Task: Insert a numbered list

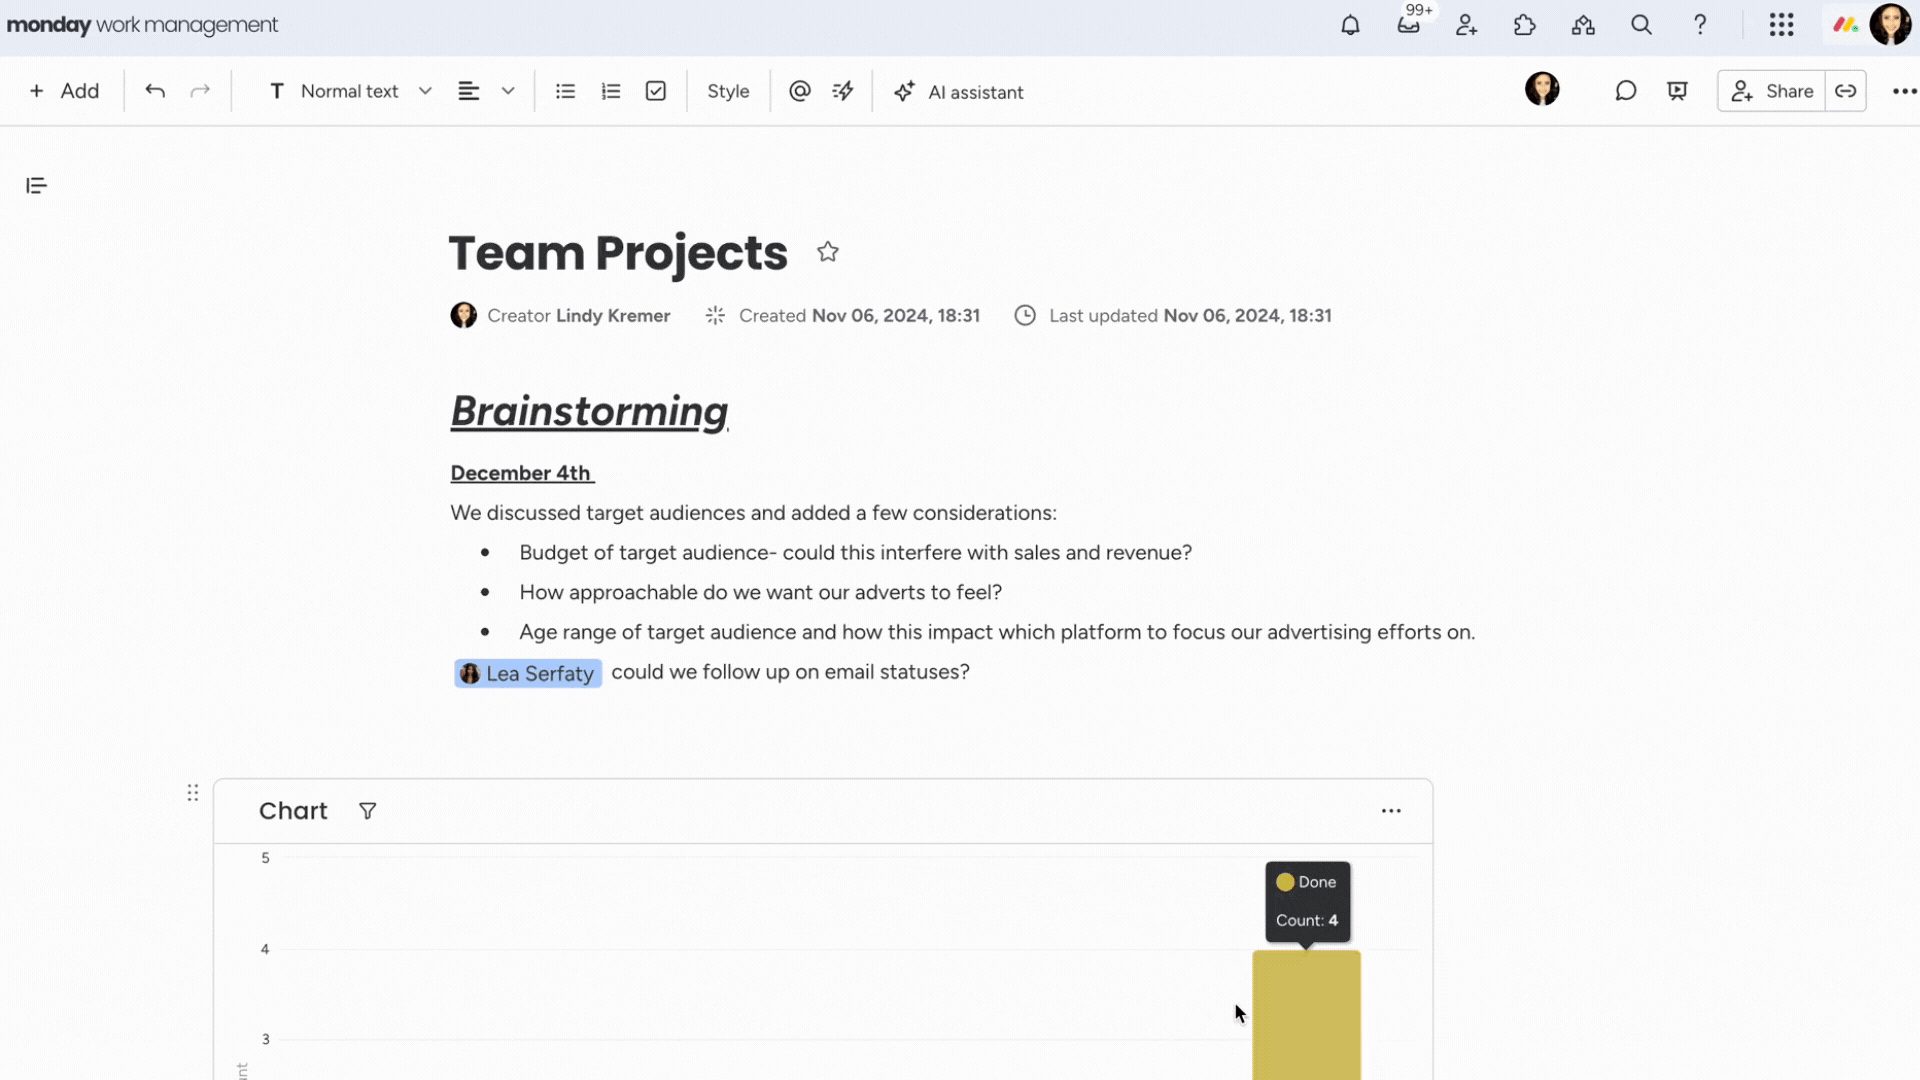Action: coord(610,91)
